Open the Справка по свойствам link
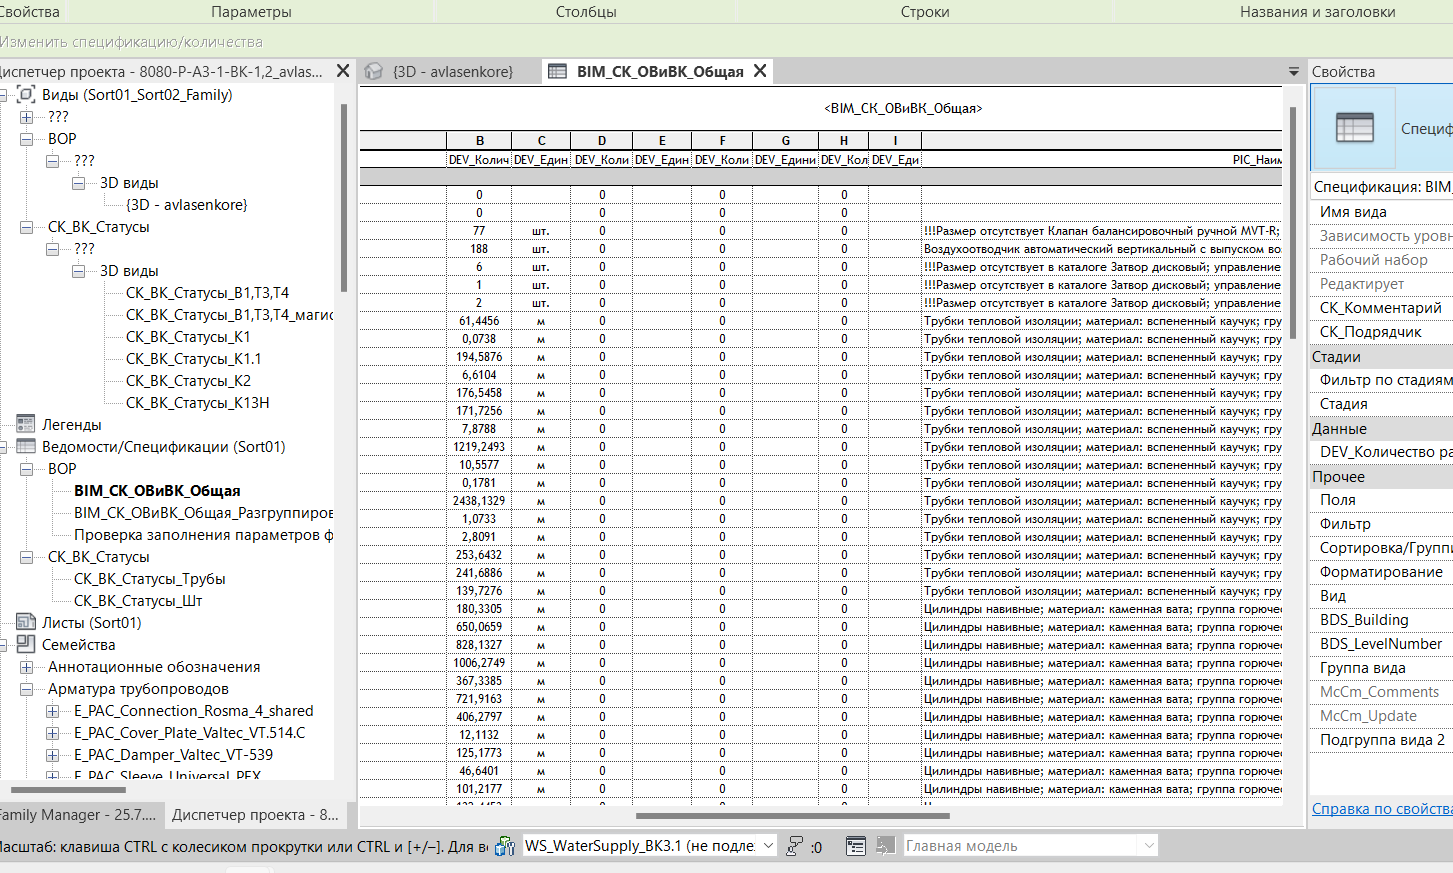The image size is (1453, 873). [1382, 809]
